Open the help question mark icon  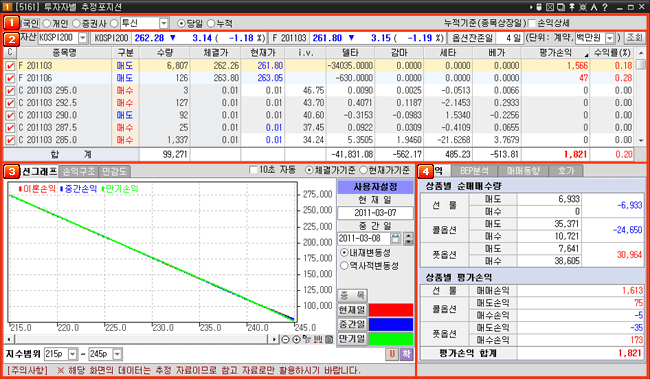click(x=605, y=7)
